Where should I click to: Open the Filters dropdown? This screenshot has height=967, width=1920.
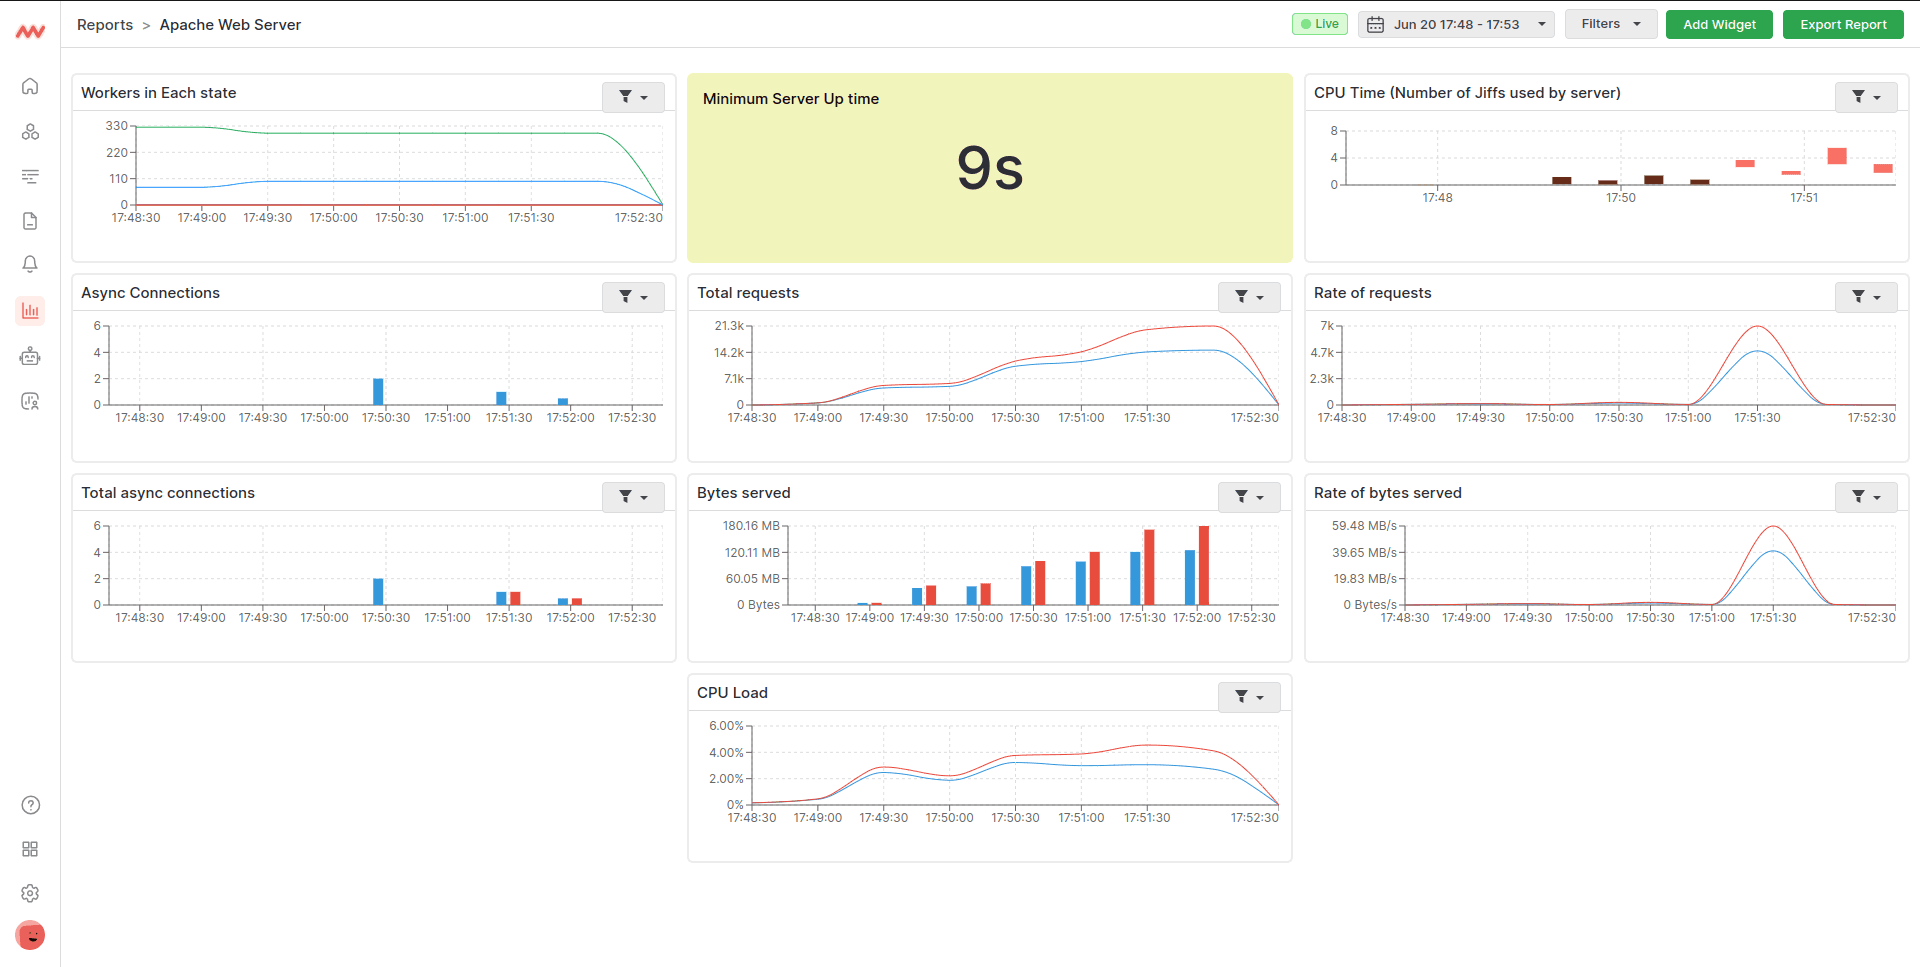(1610, 23)
